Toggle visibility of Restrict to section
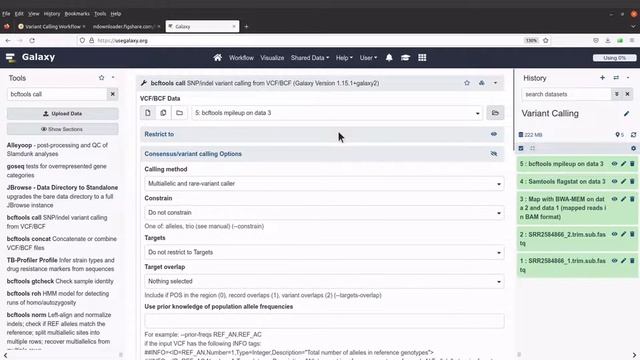 click(494, 134)
